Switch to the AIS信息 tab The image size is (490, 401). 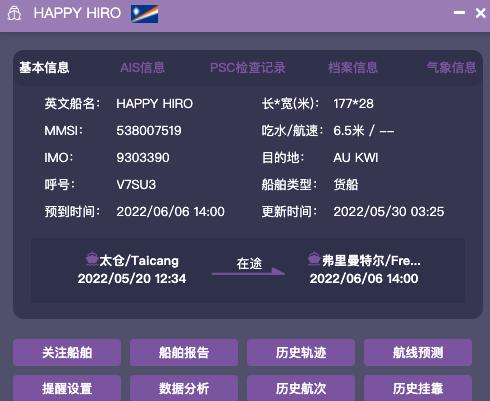coord(142,68)
